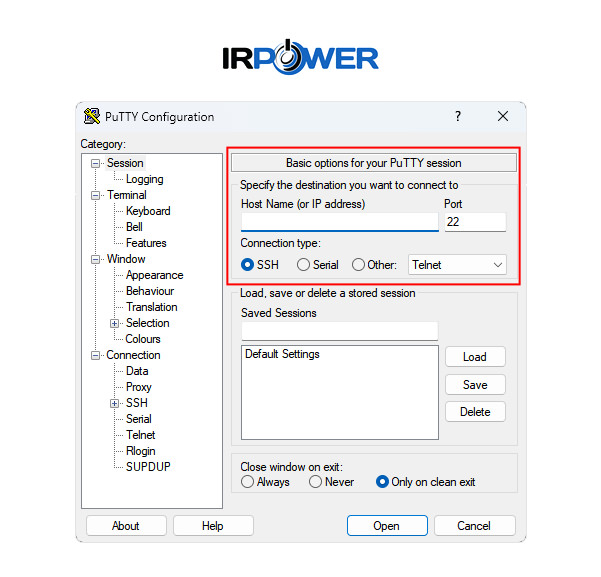
Task: Open the Logging category
Action: 144,179
